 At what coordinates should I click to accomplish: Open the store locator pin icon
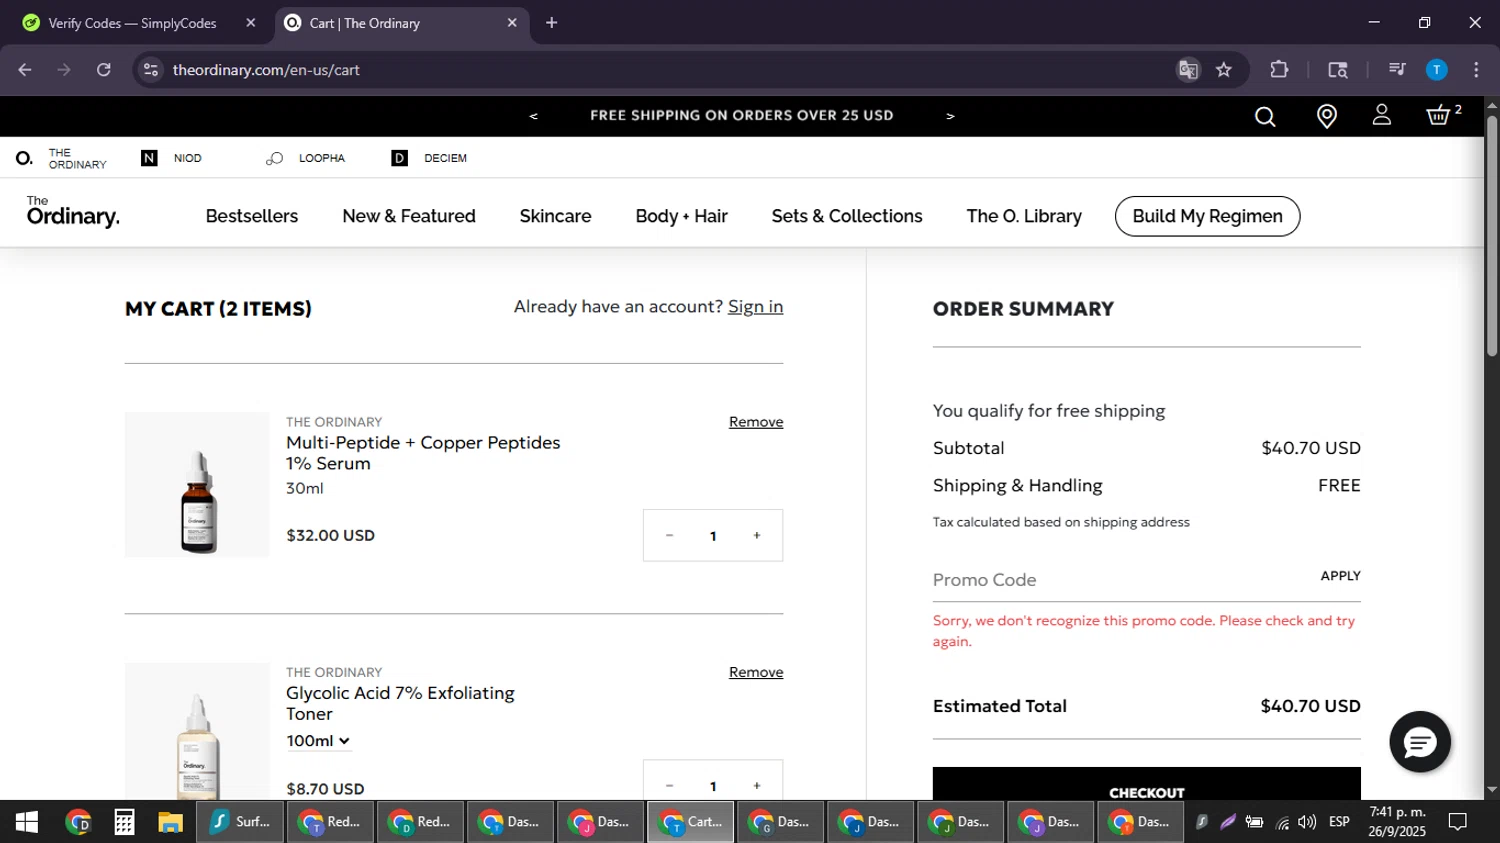coord(1327,117)
